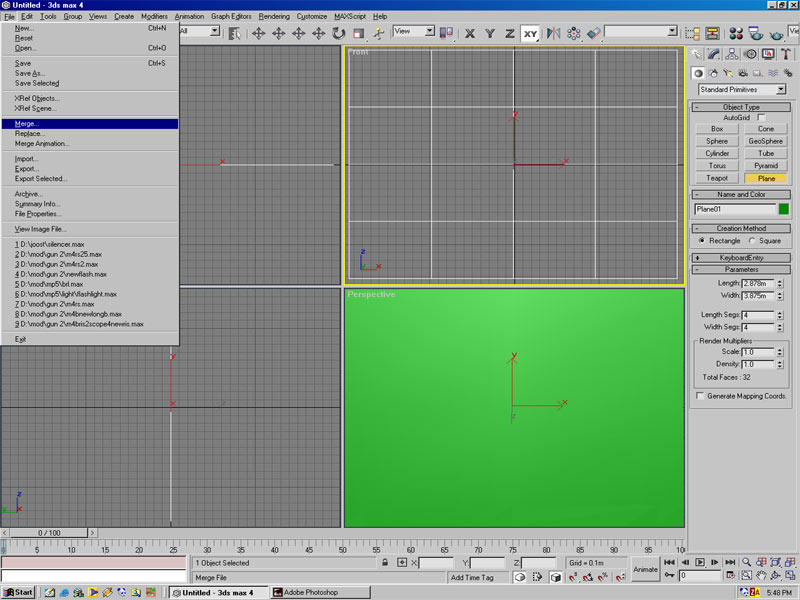800x600 pixels.
Task: Select the Square creation method
Action: click(x=752, y=240)
